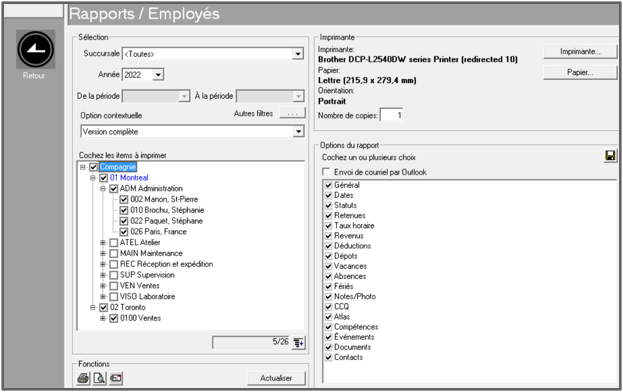623x392 pixels.
Task: Click the Actualiser button
Action: (276, 378)
